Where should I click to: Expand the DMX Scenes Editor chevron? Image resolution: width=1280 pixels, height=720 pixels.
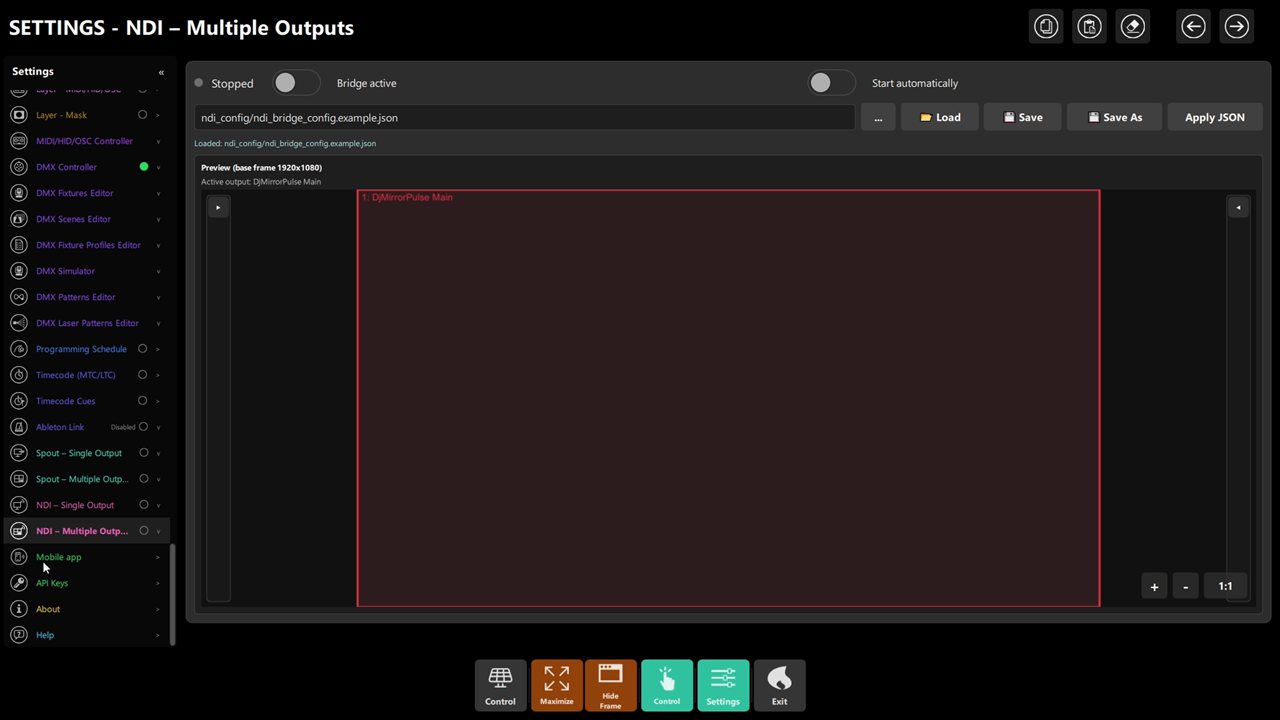[158, 219]
